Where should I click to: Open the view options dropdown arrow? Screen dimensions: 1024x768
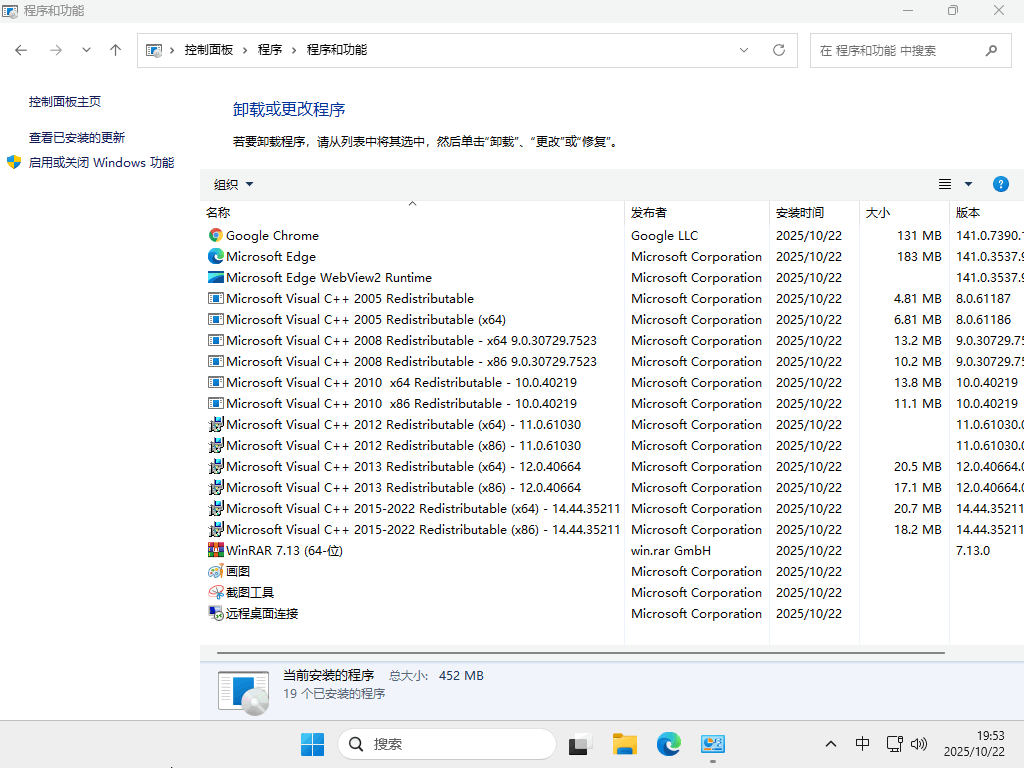[967, 184]
